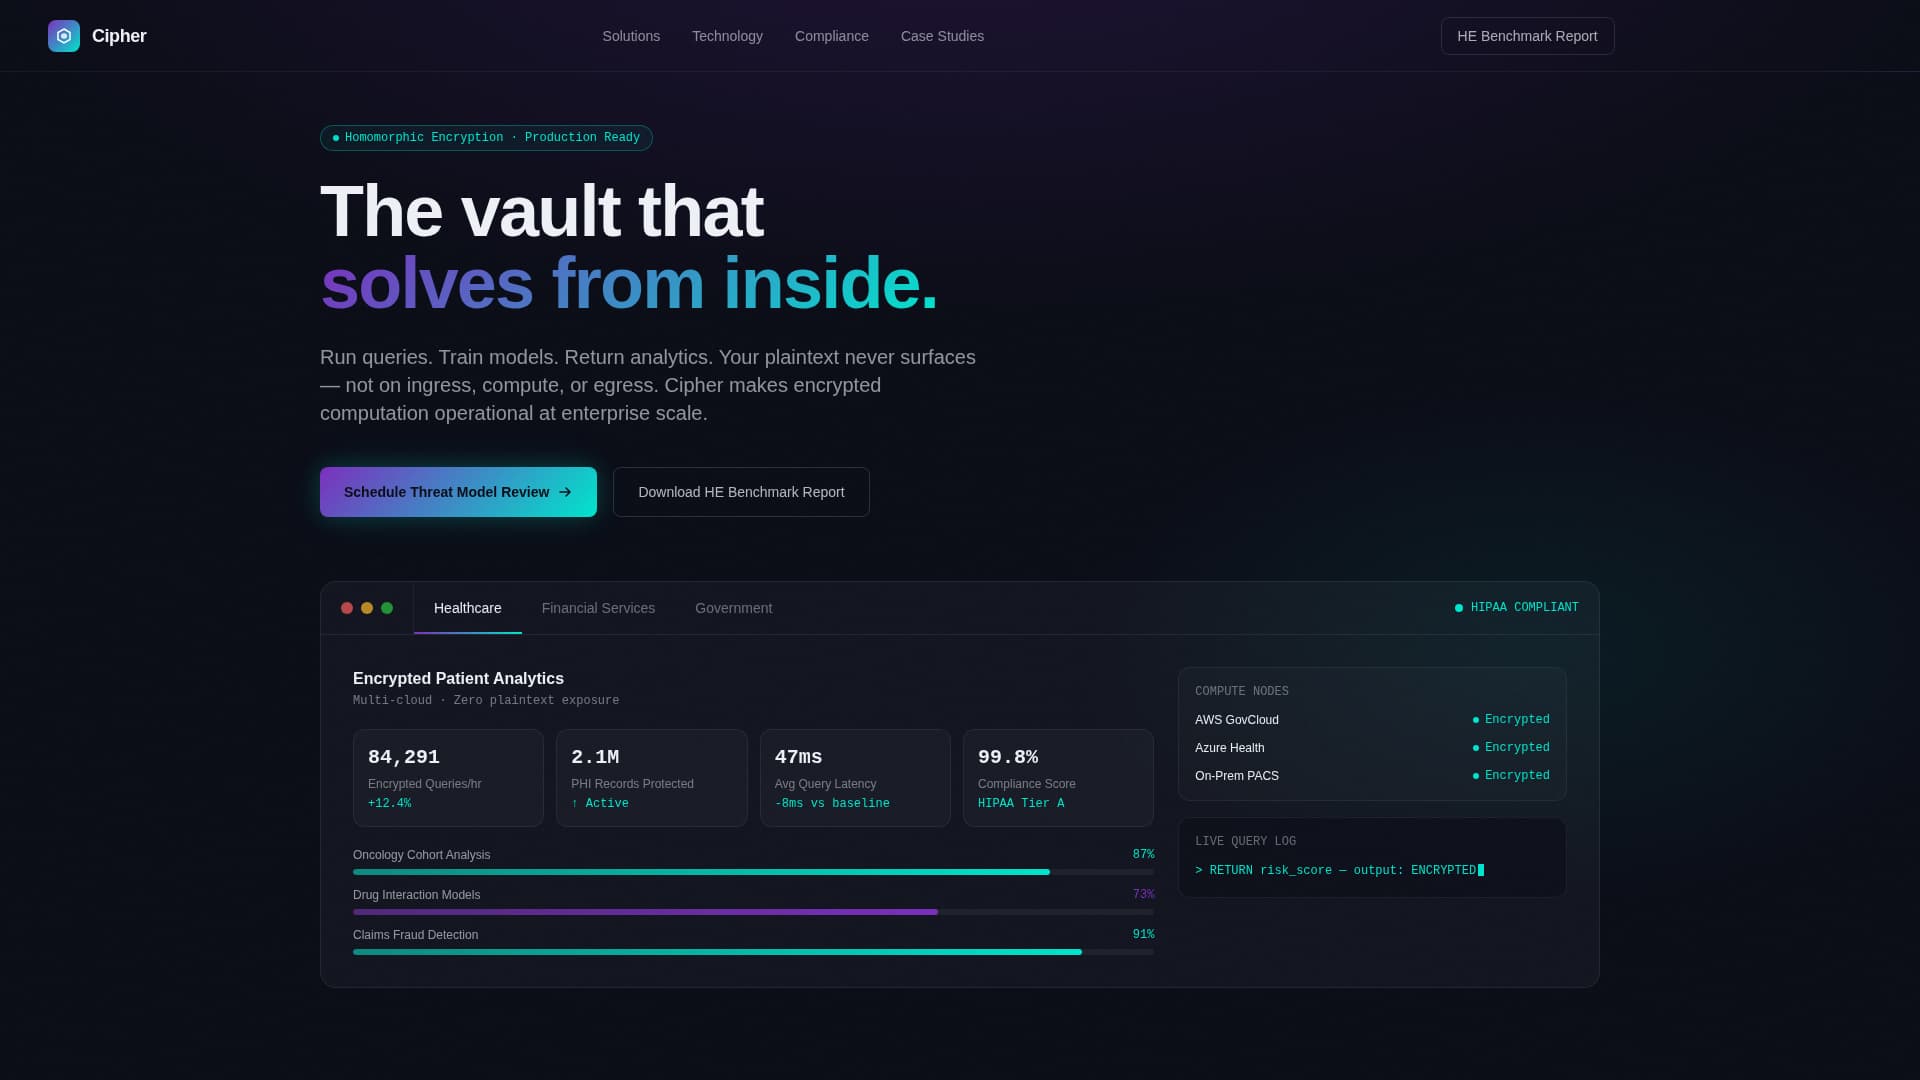Click the arrow icon in Schedule Threat Model Review

tap(567, 492)
